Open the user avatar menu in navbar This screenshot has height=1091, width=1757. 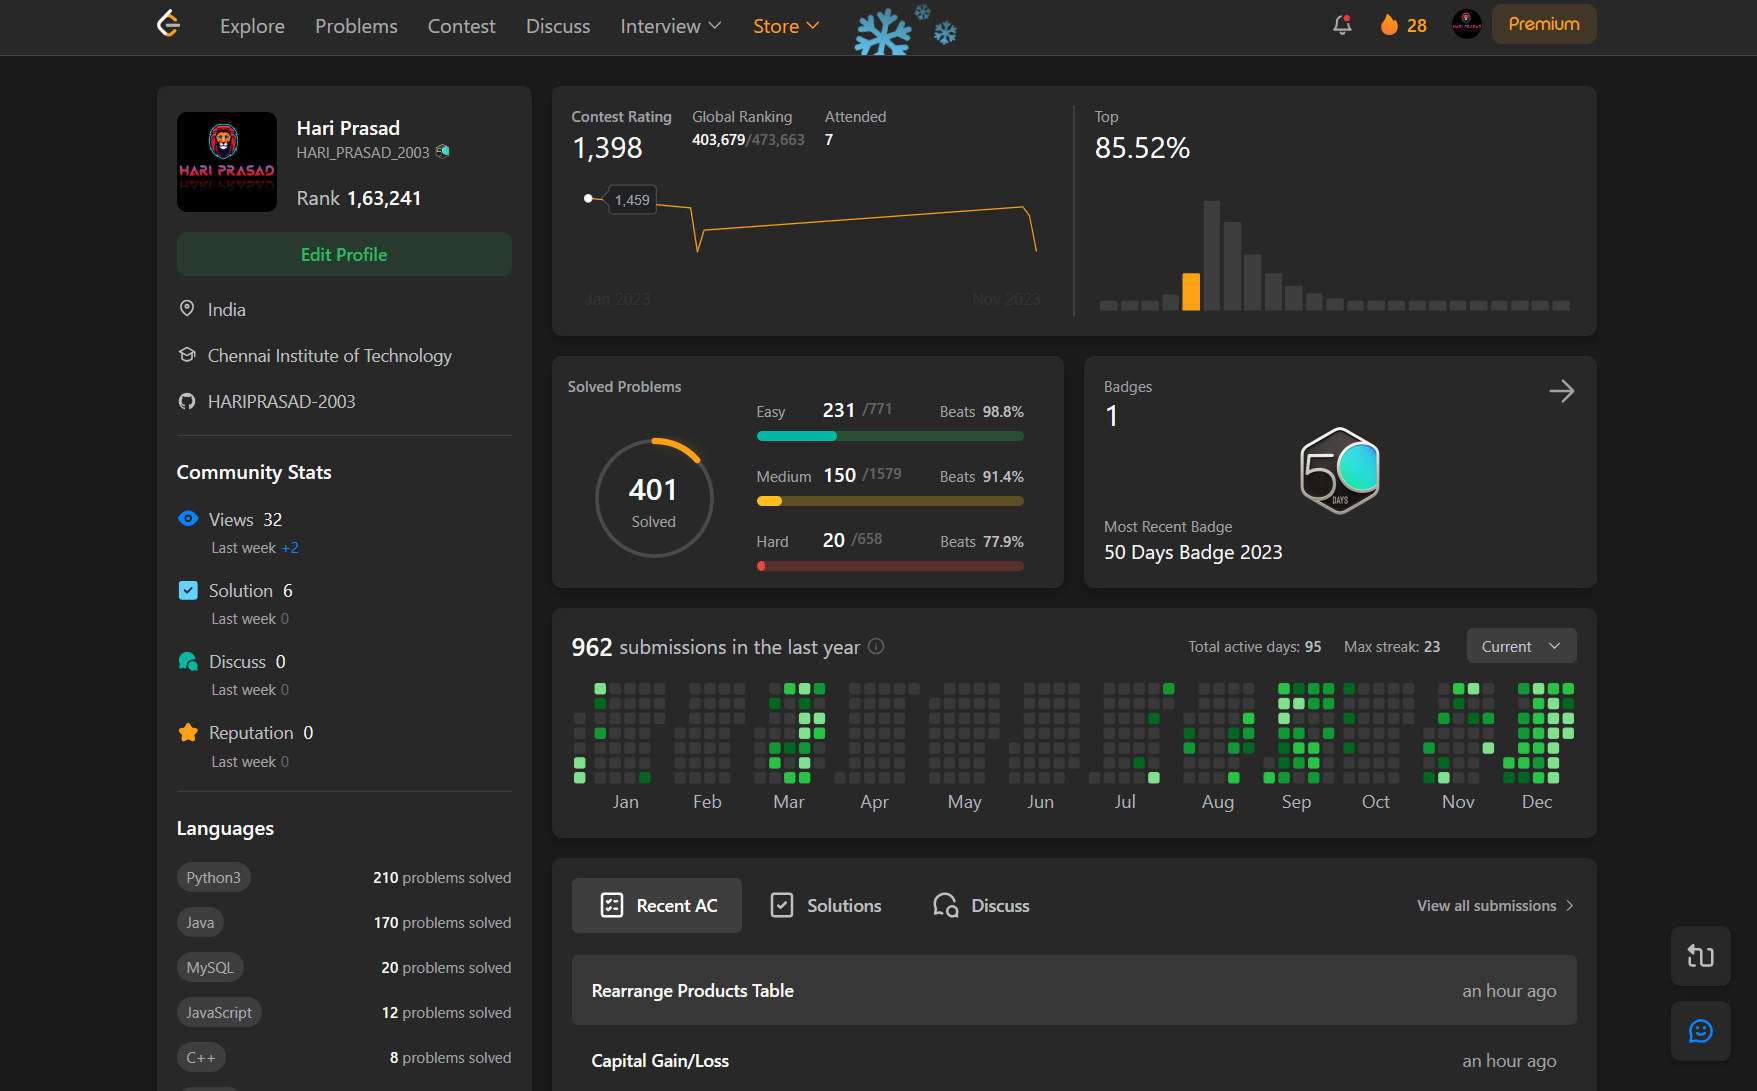pos(1466,24)
